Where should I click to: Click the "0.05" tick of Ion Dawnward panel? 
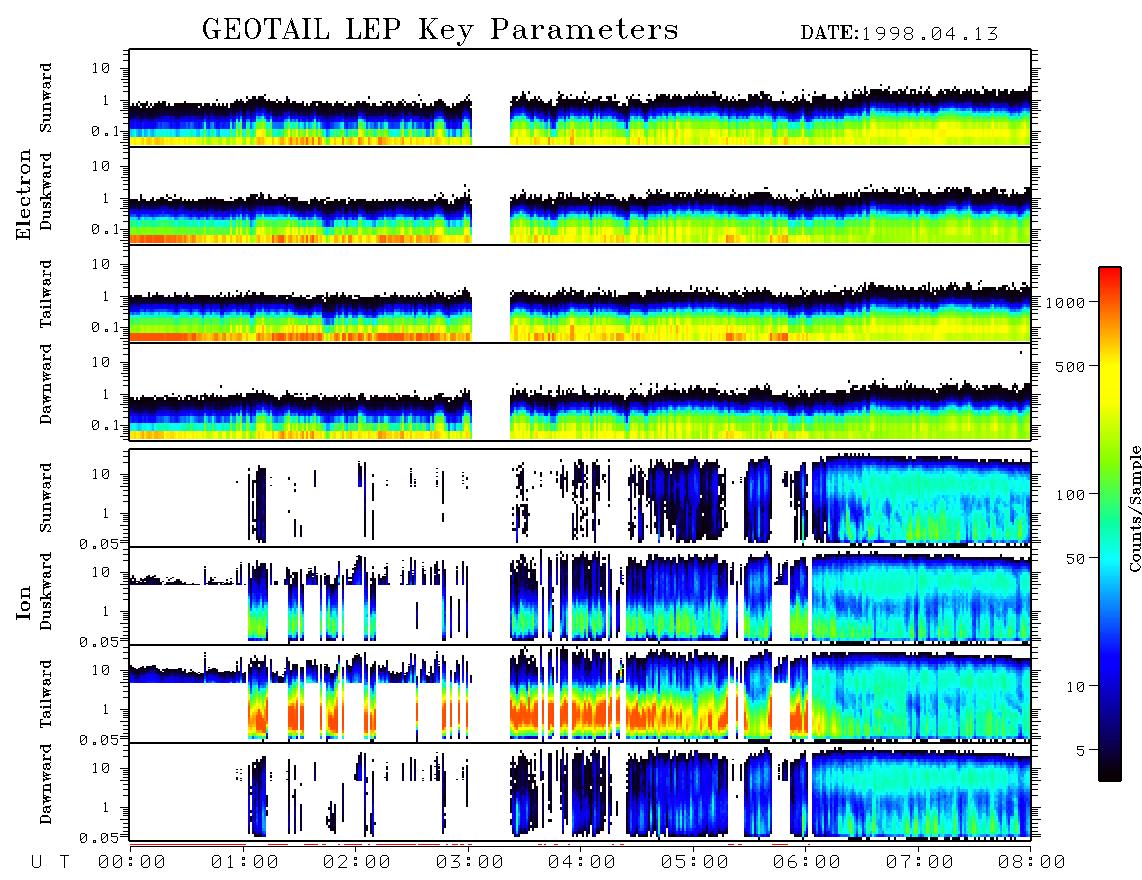coord(98,838)
